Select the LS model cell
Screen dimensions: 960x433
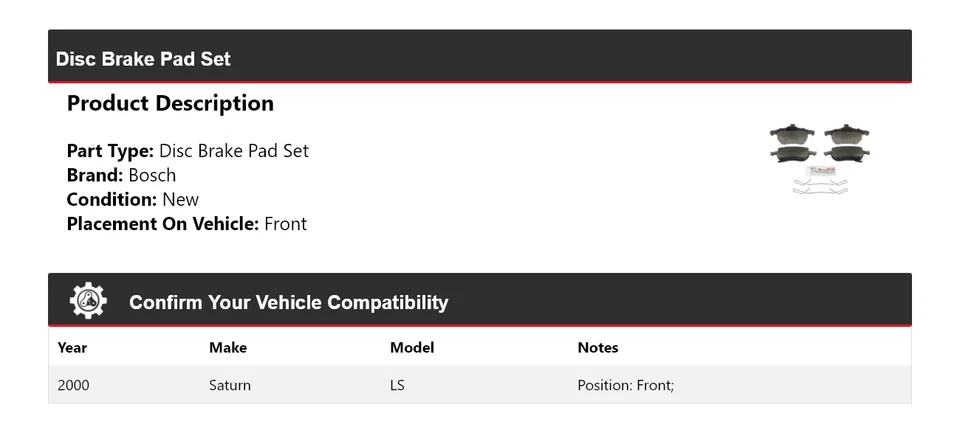[x=397, y=385]
